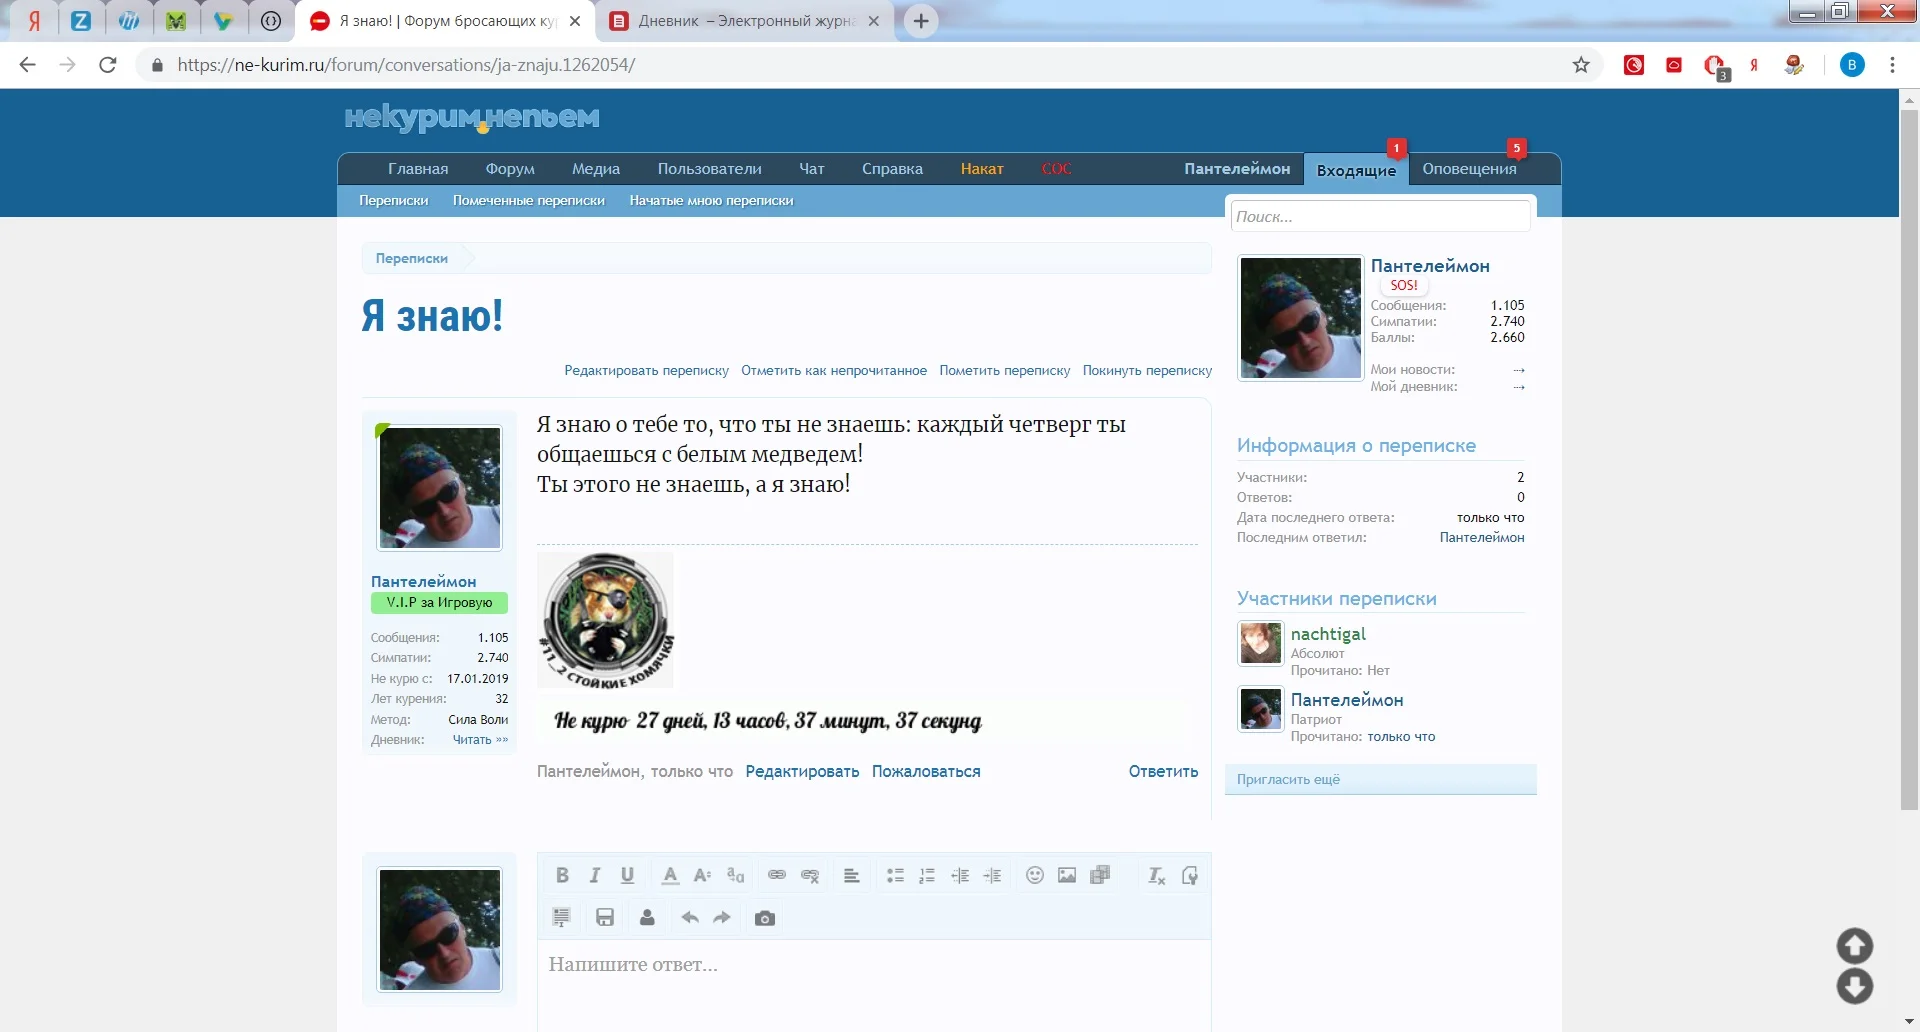Screen dimensions: 1920x1032
Task: Switch to the Дневник browser tab
Action: 746,21
